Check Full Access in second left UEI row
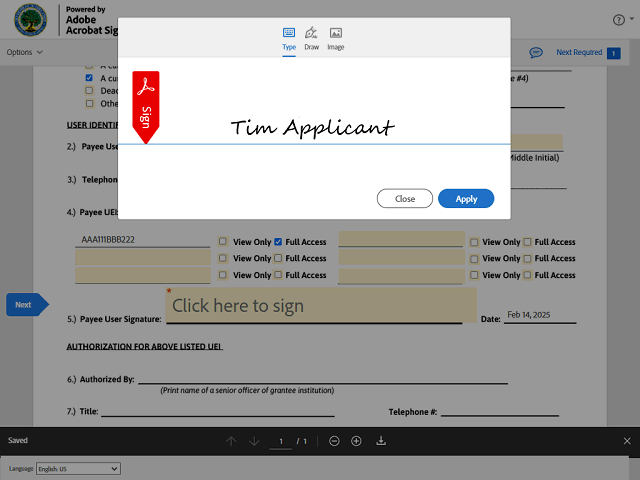 [x=278, y=258]
